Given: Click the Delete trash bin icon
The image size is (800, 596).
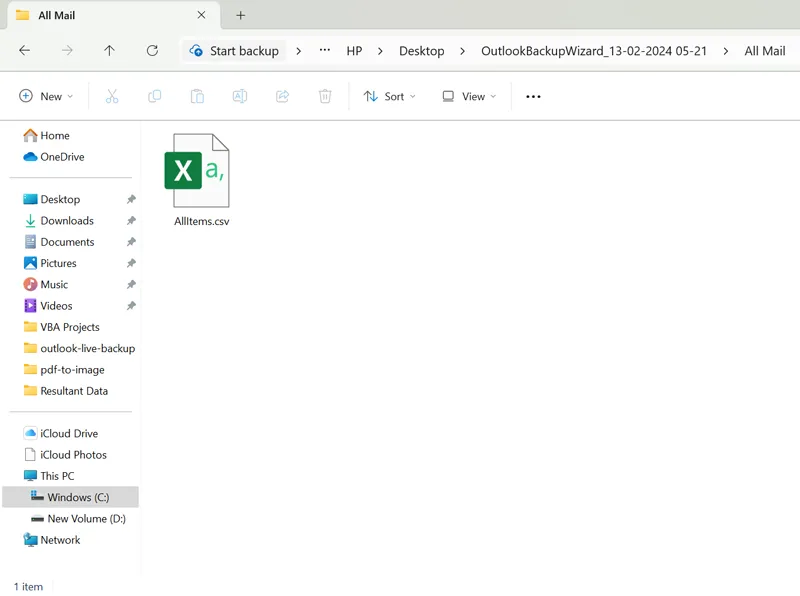Looking at the screenshot, I should 325,96.
